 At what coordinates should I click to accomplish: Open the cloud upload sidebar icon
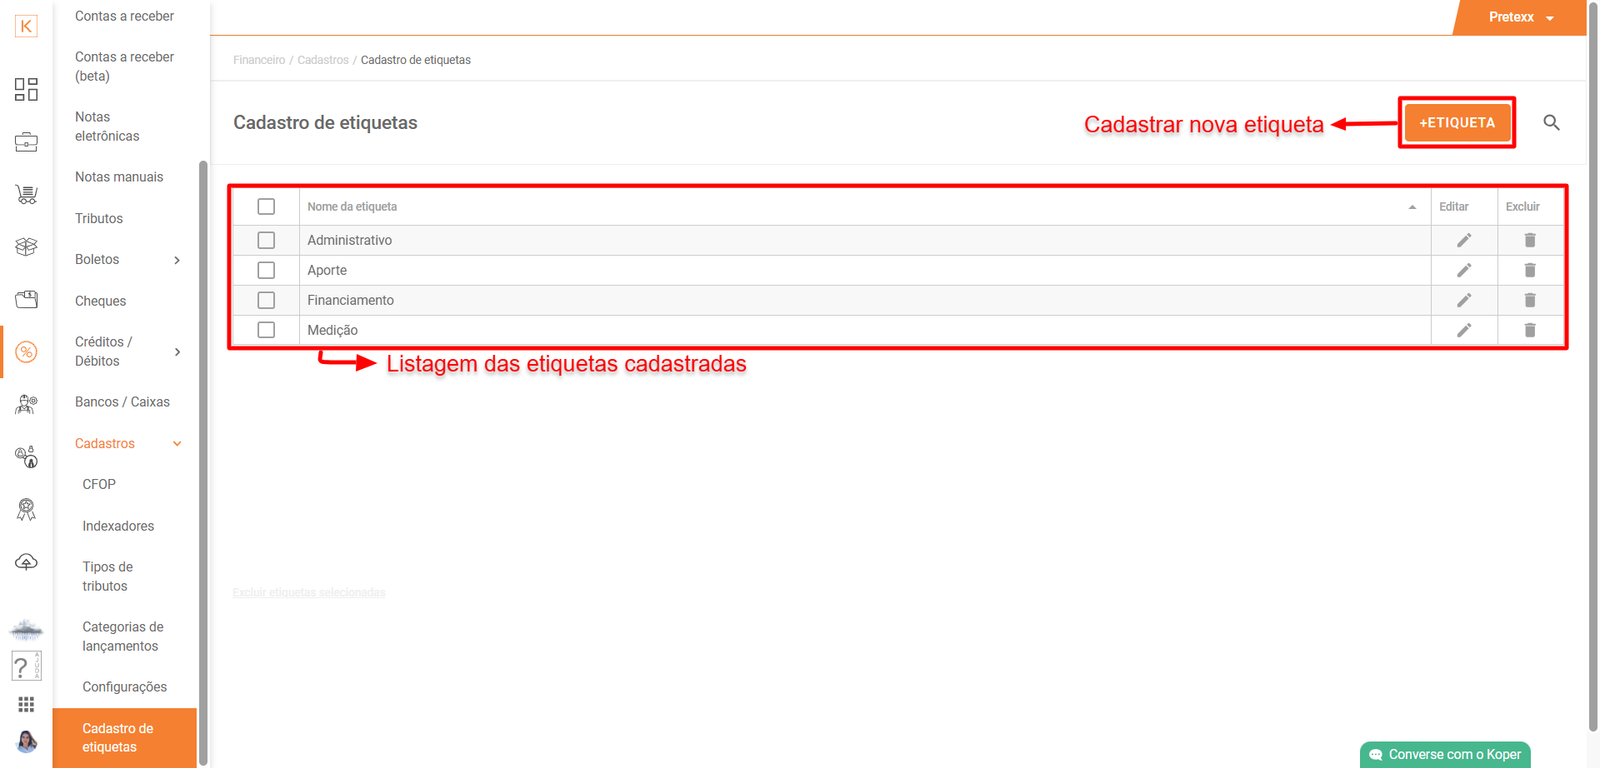27,562
